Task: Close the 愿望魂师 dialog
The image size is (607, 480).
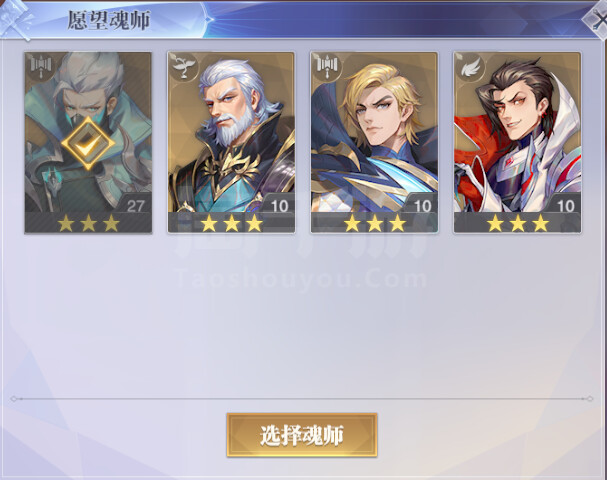Action: pyautogui.click(x=596, y=22)
